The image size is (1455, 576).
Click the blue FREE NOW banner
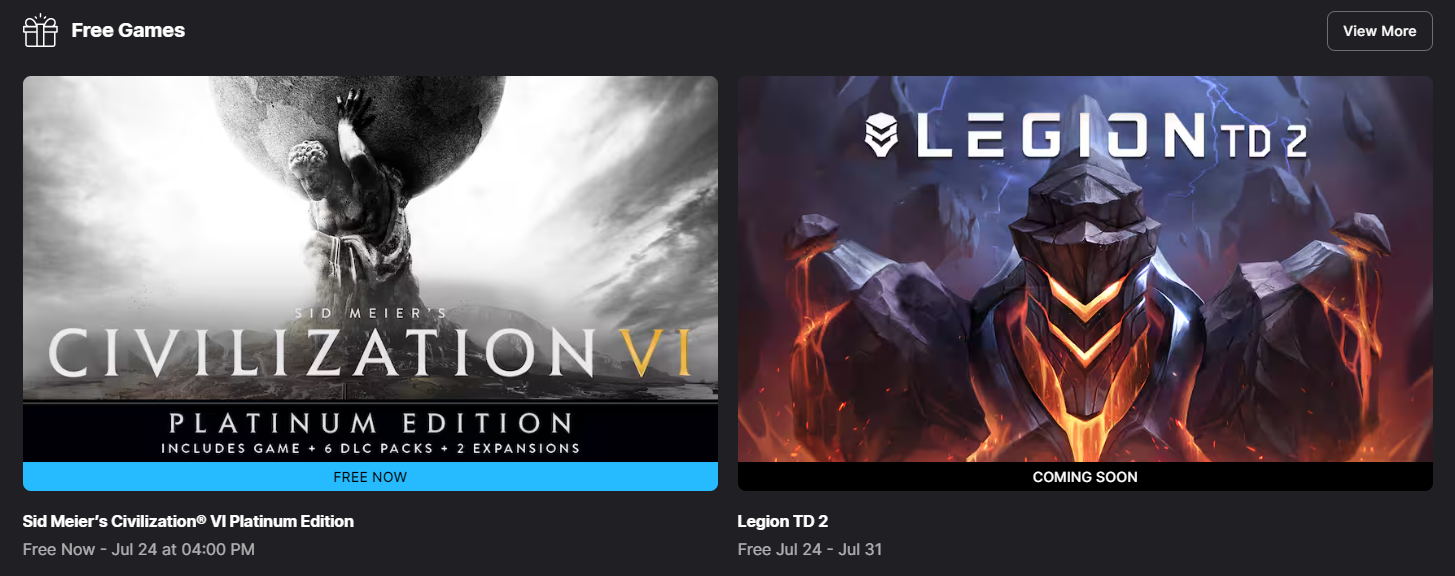click(370, 477)
